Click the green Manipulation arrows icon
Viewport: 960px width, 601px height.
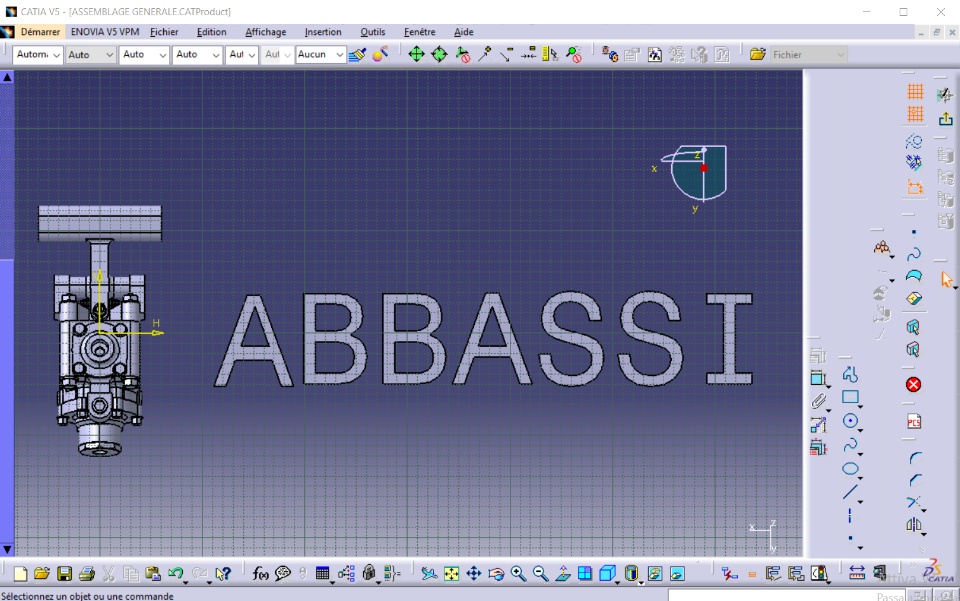(x=416, y=54)
